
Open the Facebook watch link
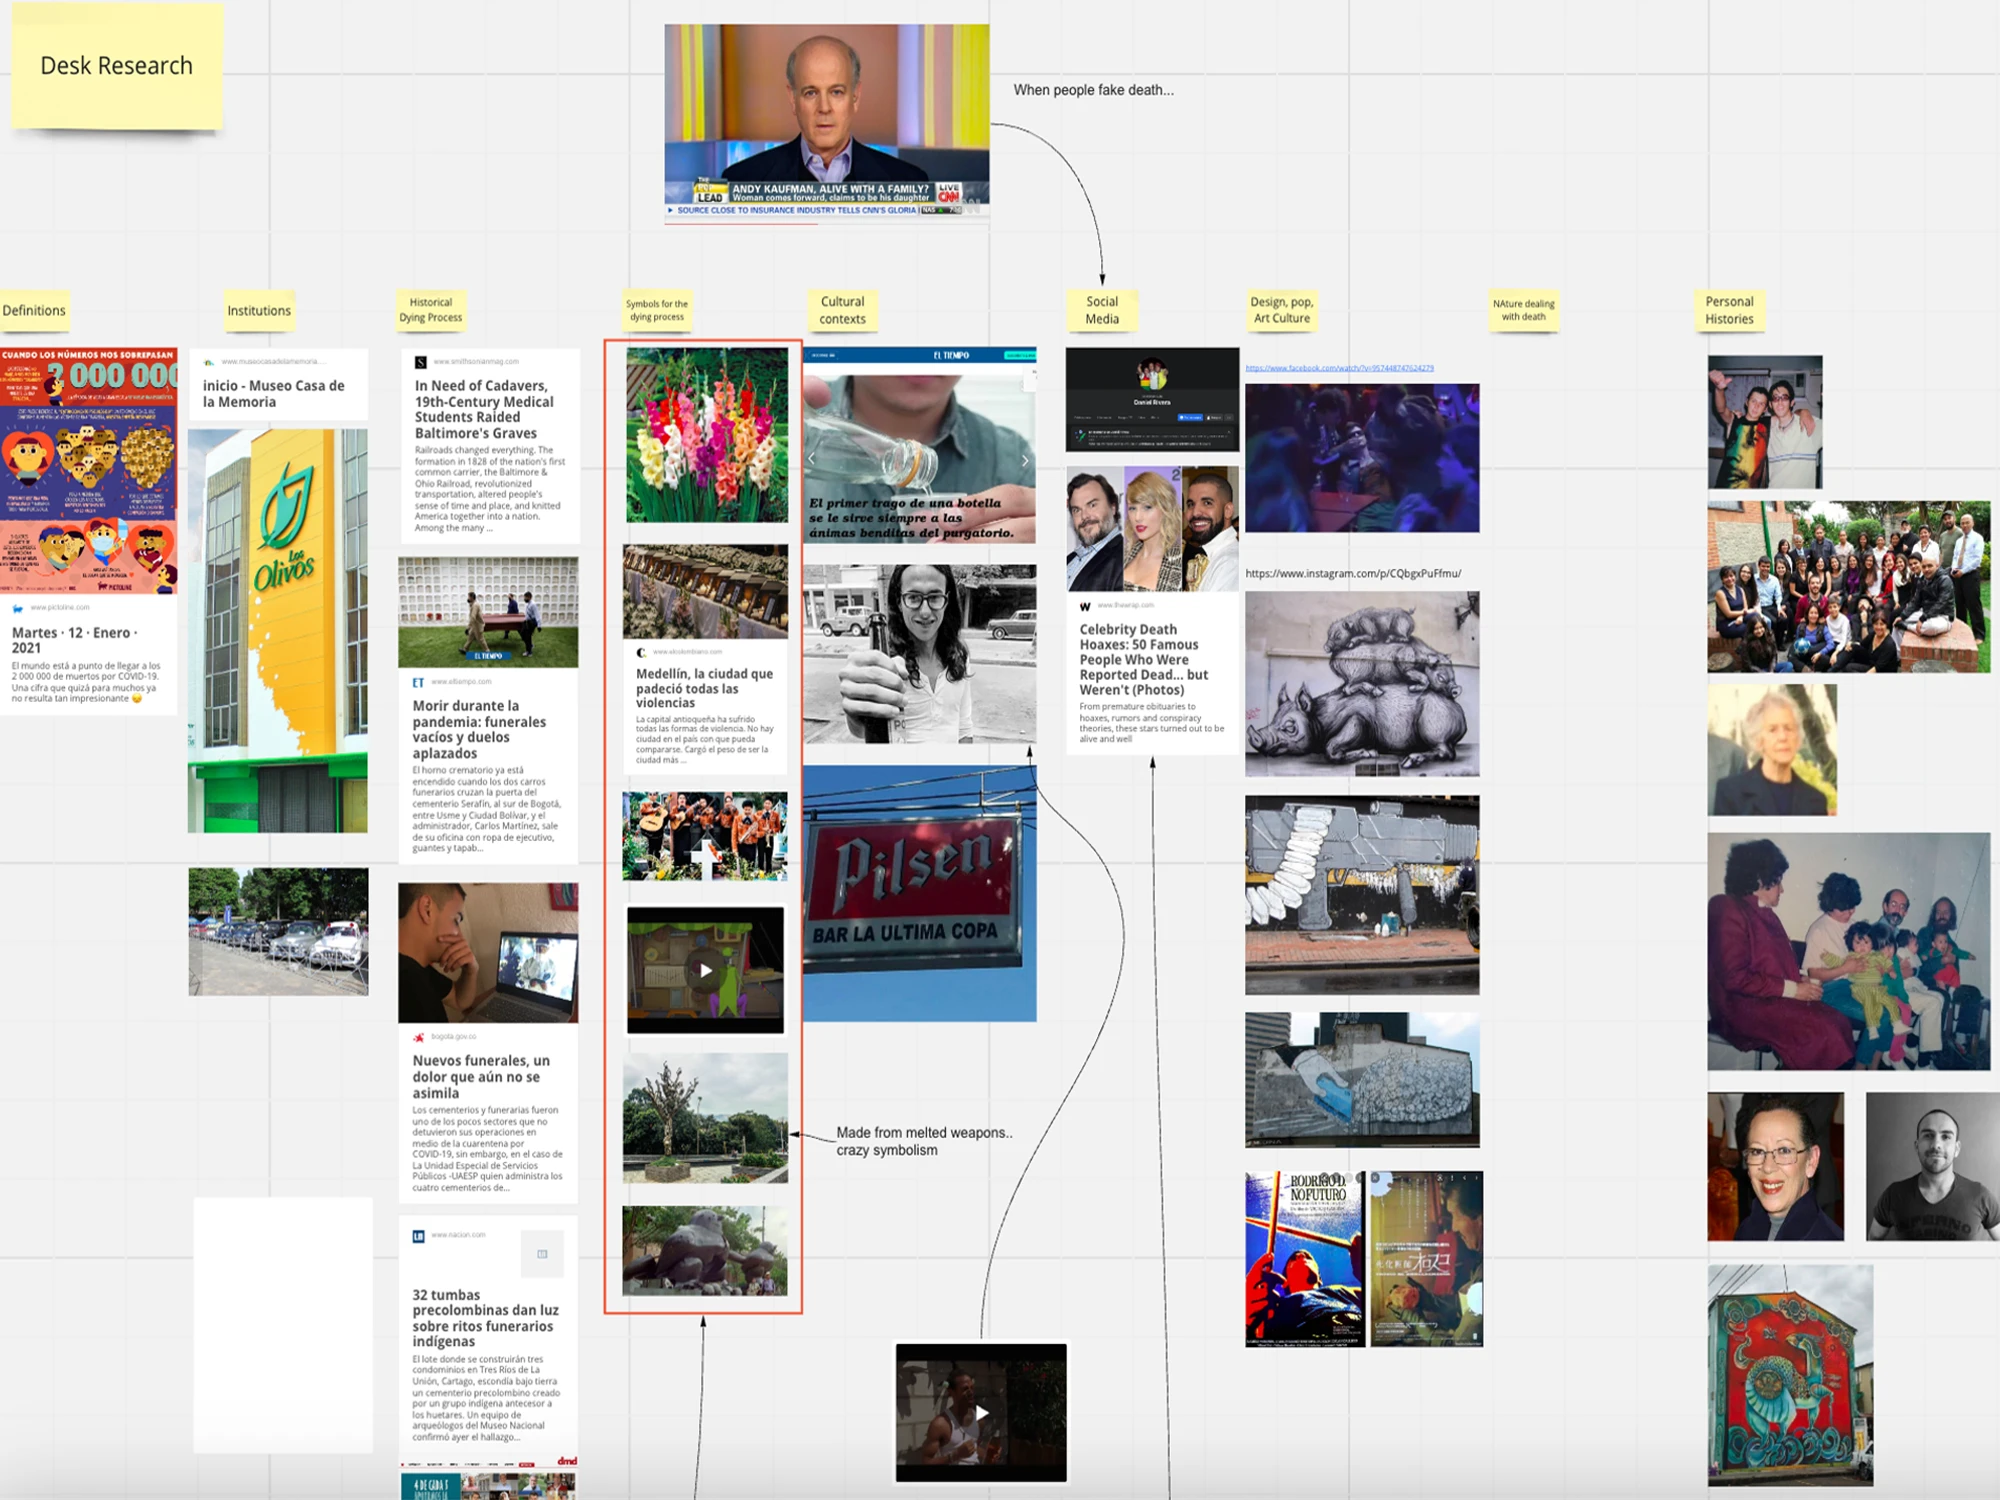(x=1339, y=368)
